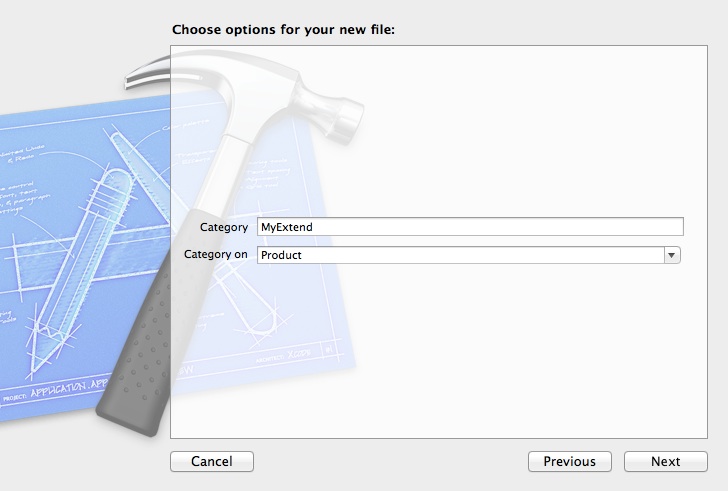Image resolution: width=728 pixels, height=491 pixels.
Task: Click the Product text in the combo box
Action: (x=281, y=255)
